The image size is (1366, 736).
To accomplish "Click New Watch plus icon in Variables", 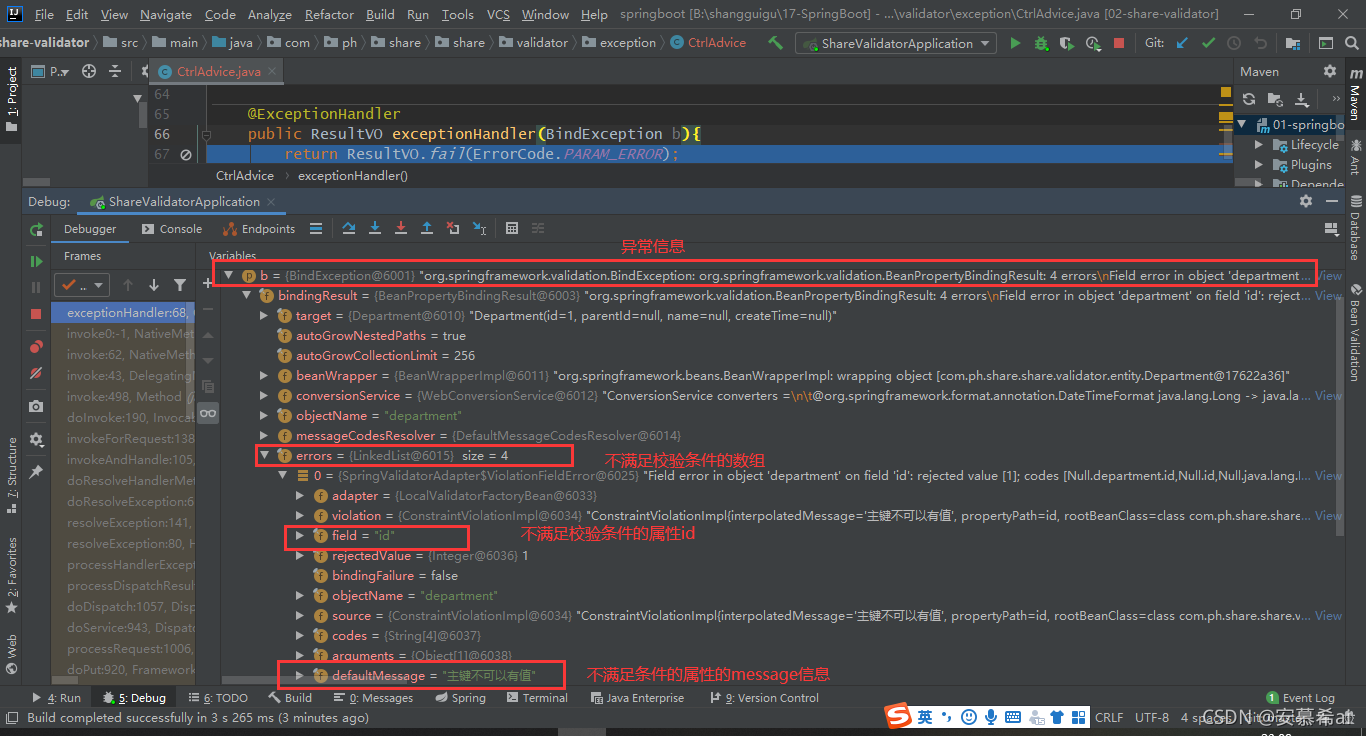I will [x=208, y=283].
